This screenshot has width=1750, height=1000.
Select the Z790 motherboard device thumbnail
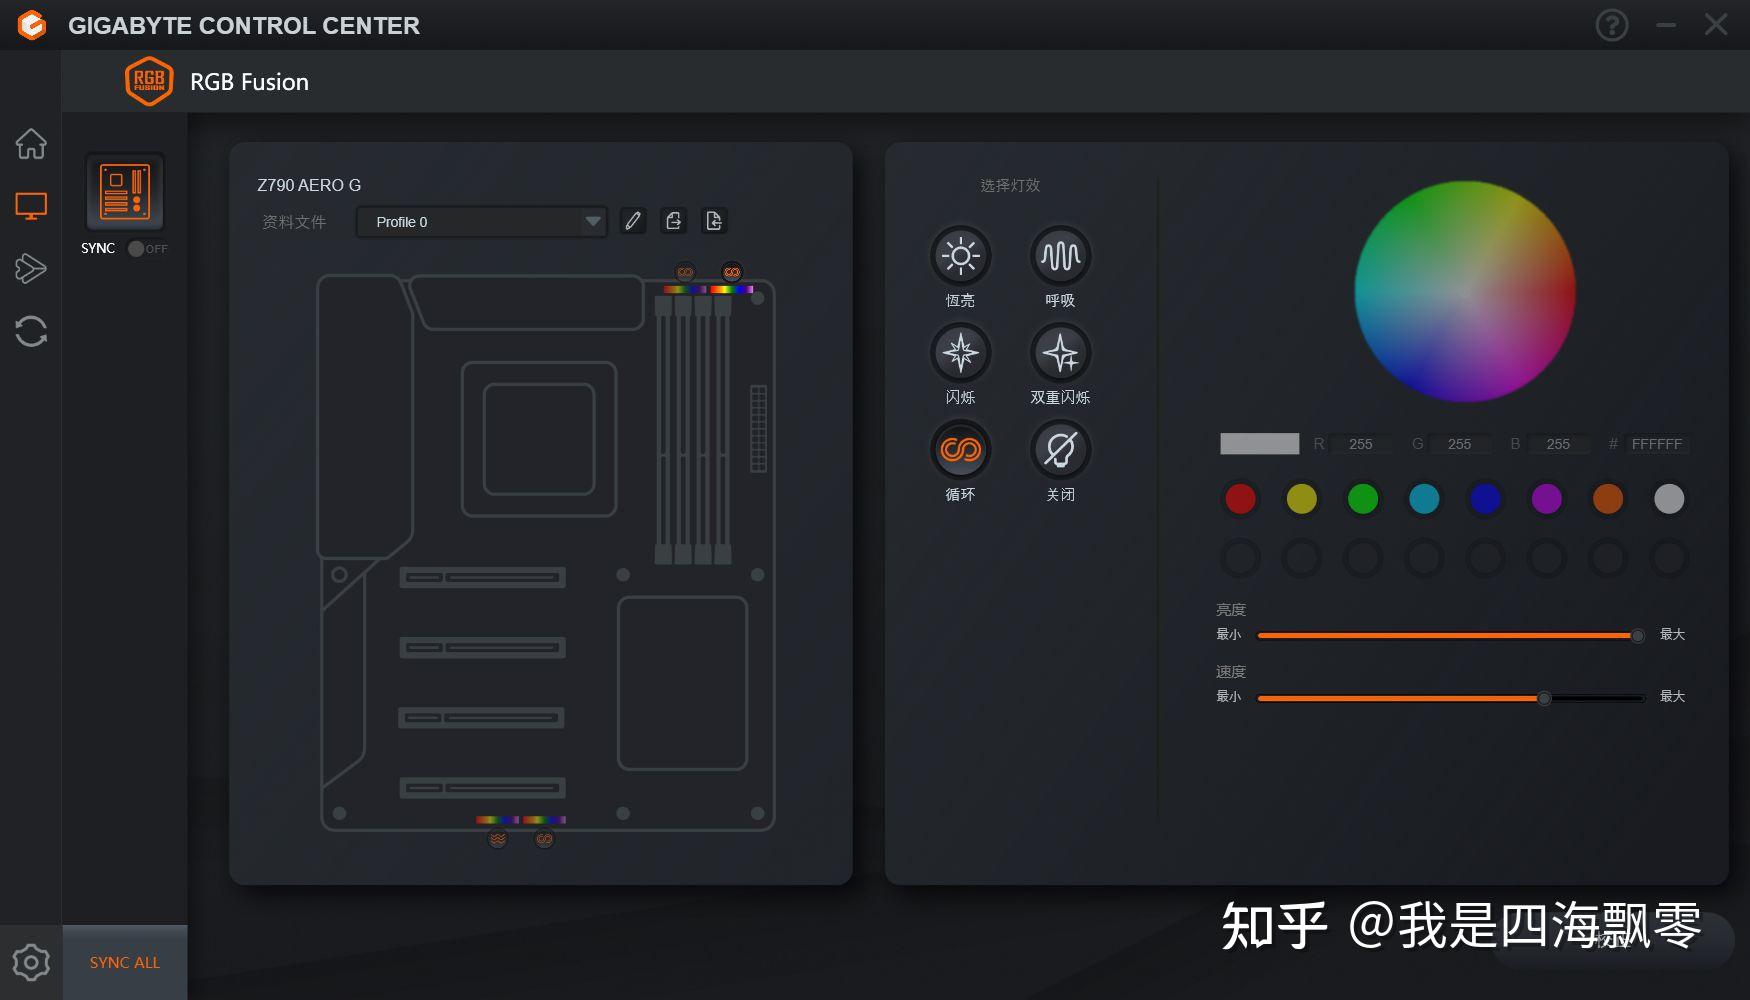125,192
